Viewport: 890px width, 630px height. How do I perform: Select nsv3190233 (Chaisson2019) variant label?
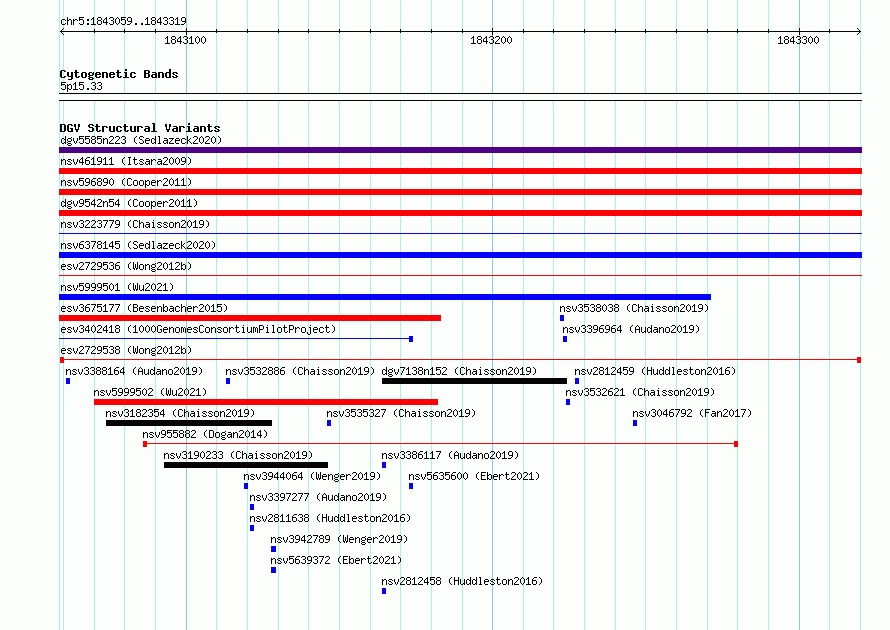point(238,455)
